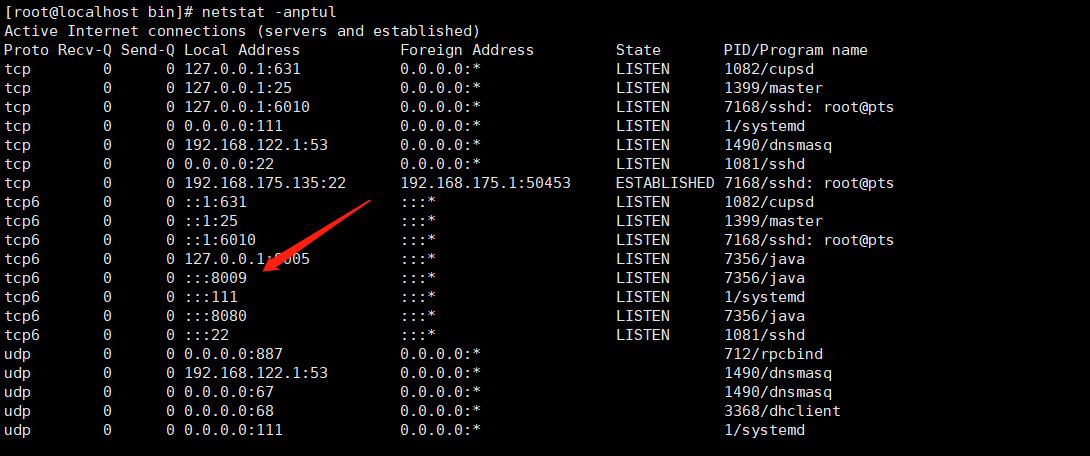
Task: Select 192.168.122.1:53 in the tcp row
Action: (x=256, y=145)
